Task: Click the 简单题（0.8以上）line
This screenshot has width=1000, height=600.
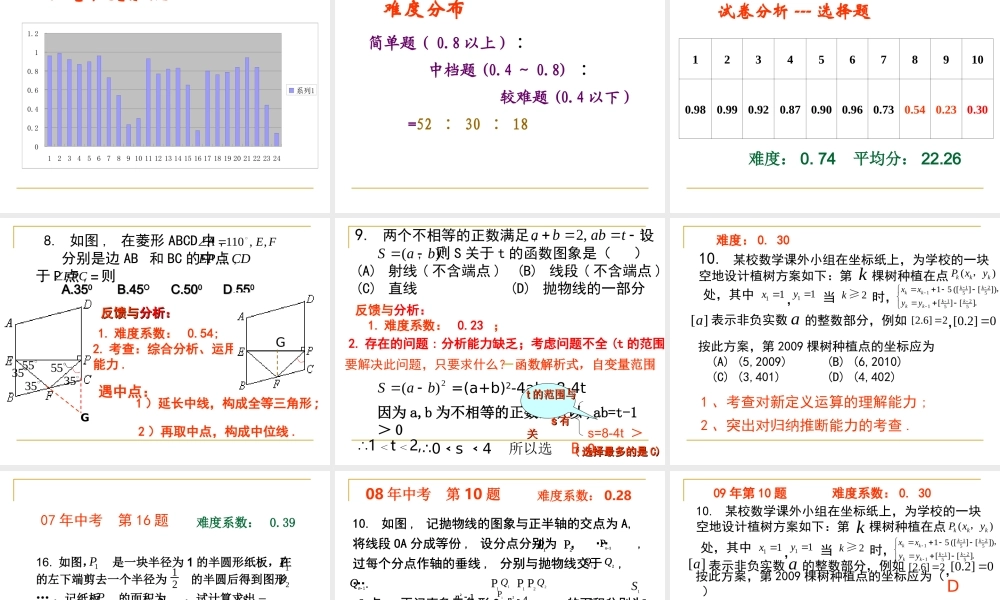Action: [x=446, y=43]
